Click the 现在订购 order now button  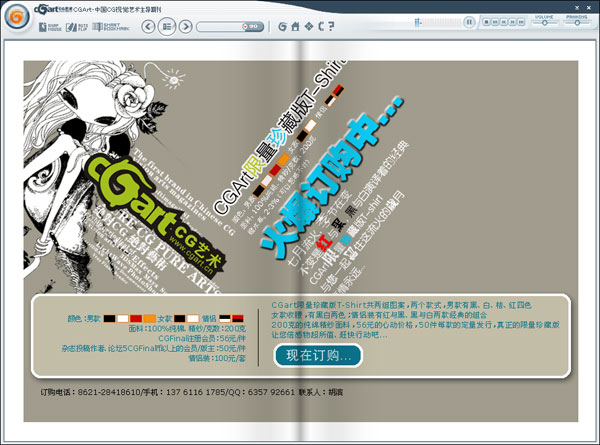tap(318, 355)
